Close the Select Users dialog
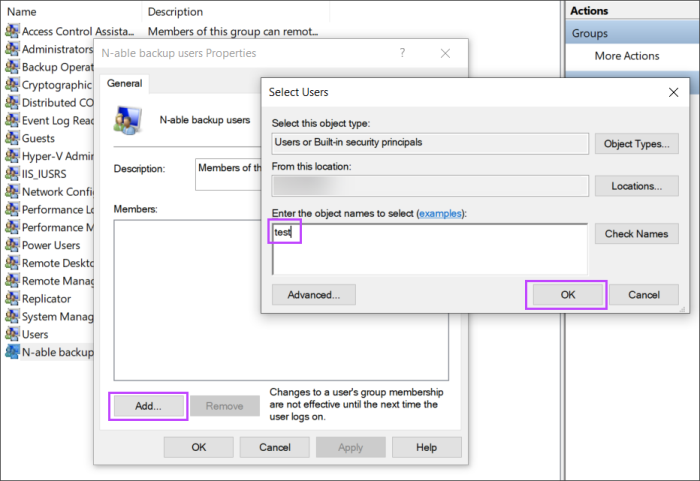Viewport: 700px width, 481px height. click(x=673, y=92)
